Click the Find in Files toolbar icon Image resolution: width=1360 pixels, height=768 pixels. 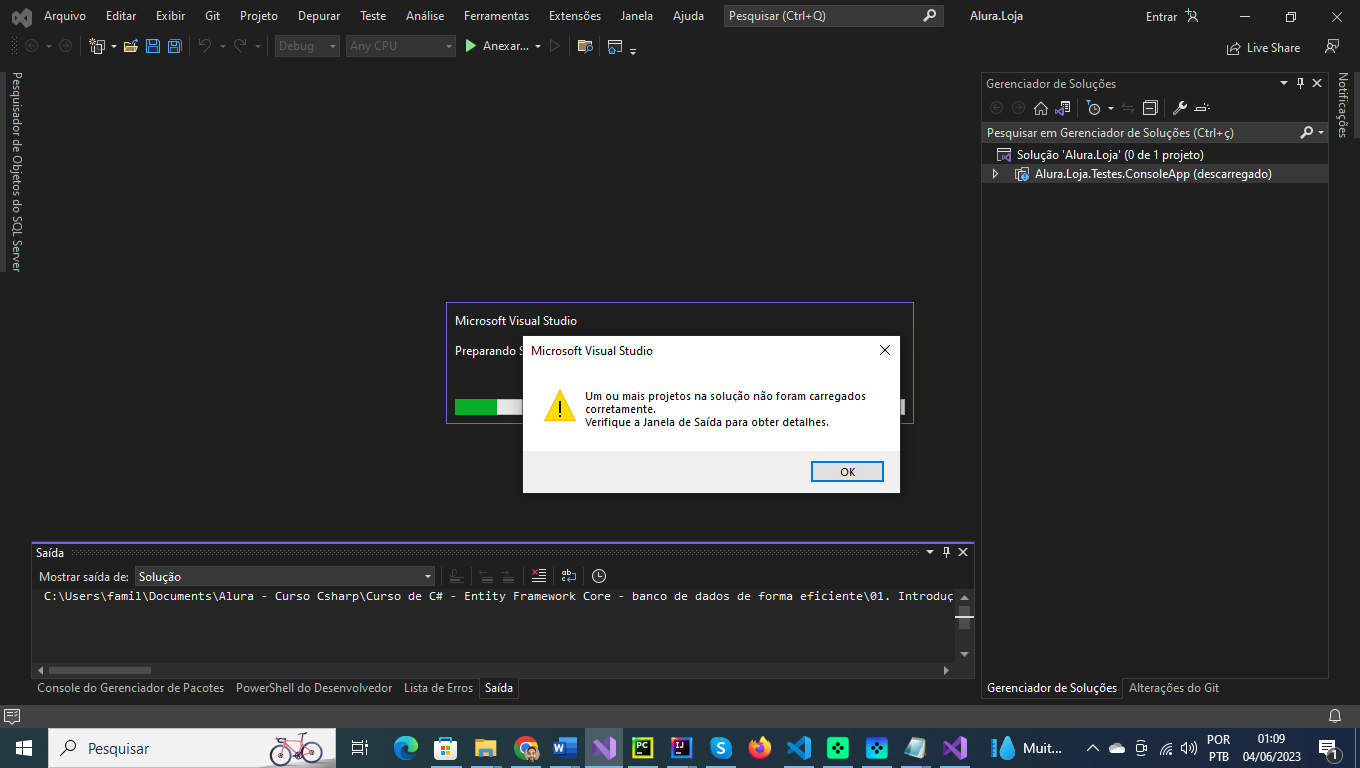coord(585,46)
